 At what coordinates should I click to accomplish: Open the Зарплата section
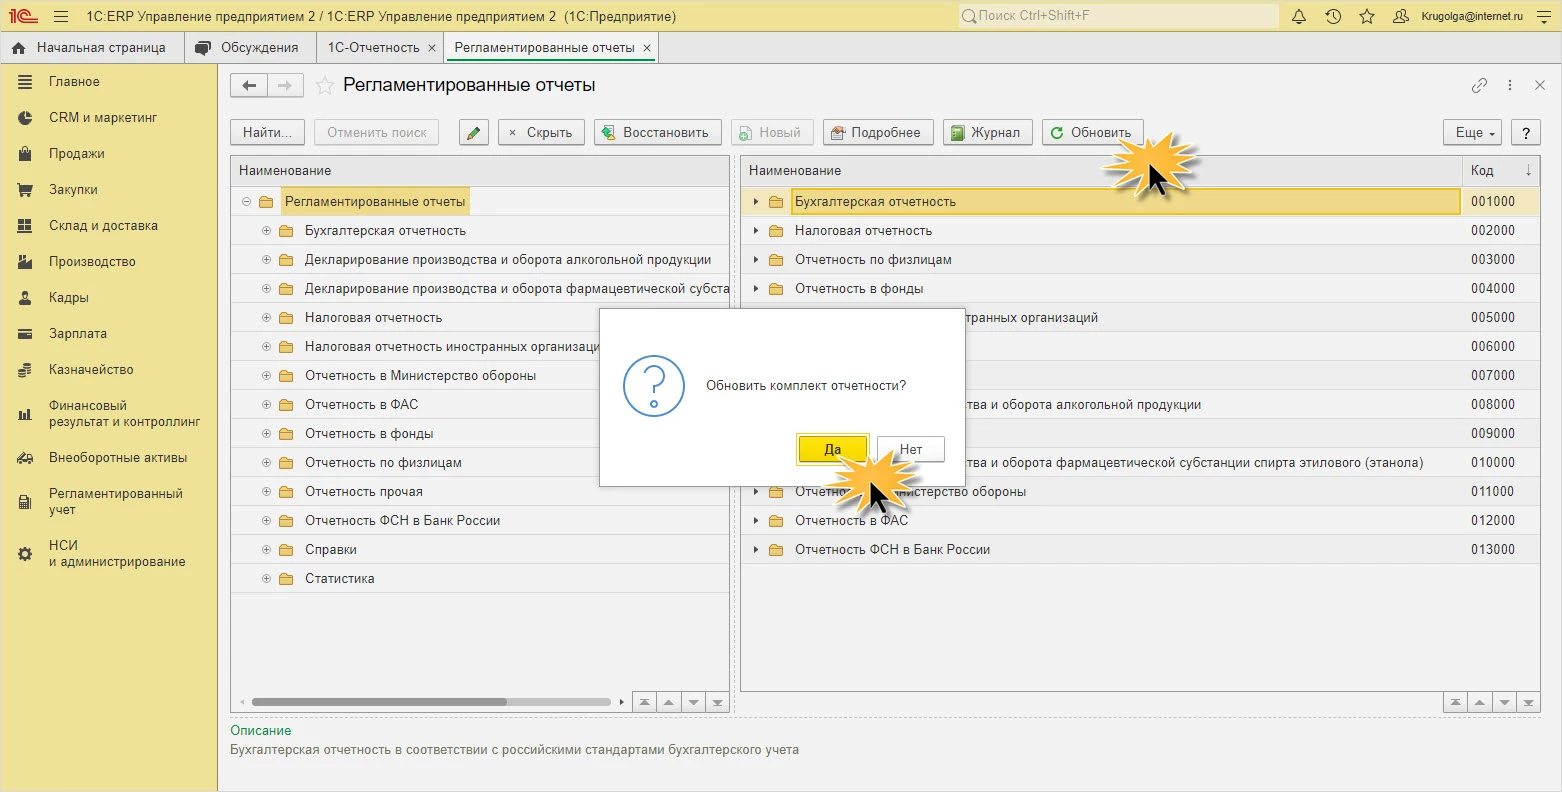(x=78, y=334)
